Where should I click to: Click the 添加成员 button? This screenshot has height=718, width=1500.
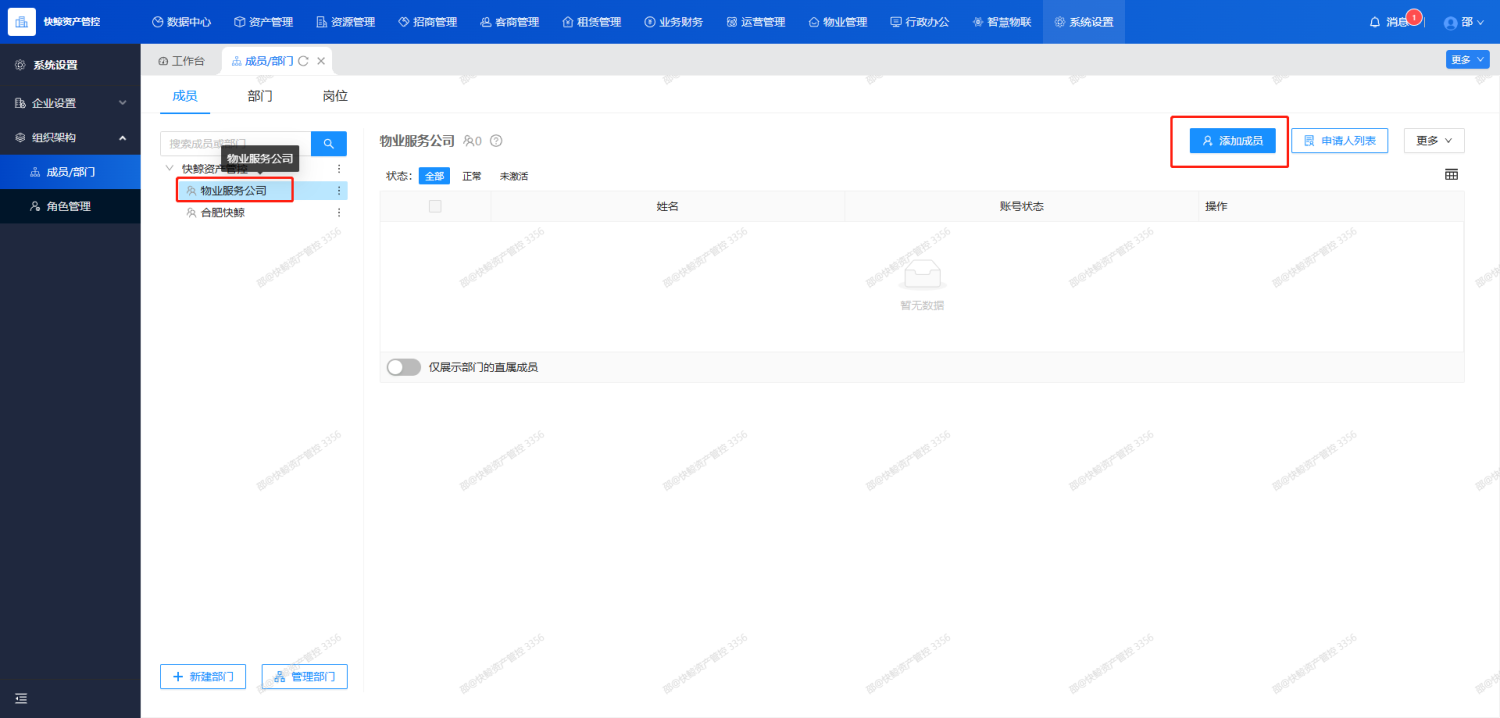(x=1232, y=141)
